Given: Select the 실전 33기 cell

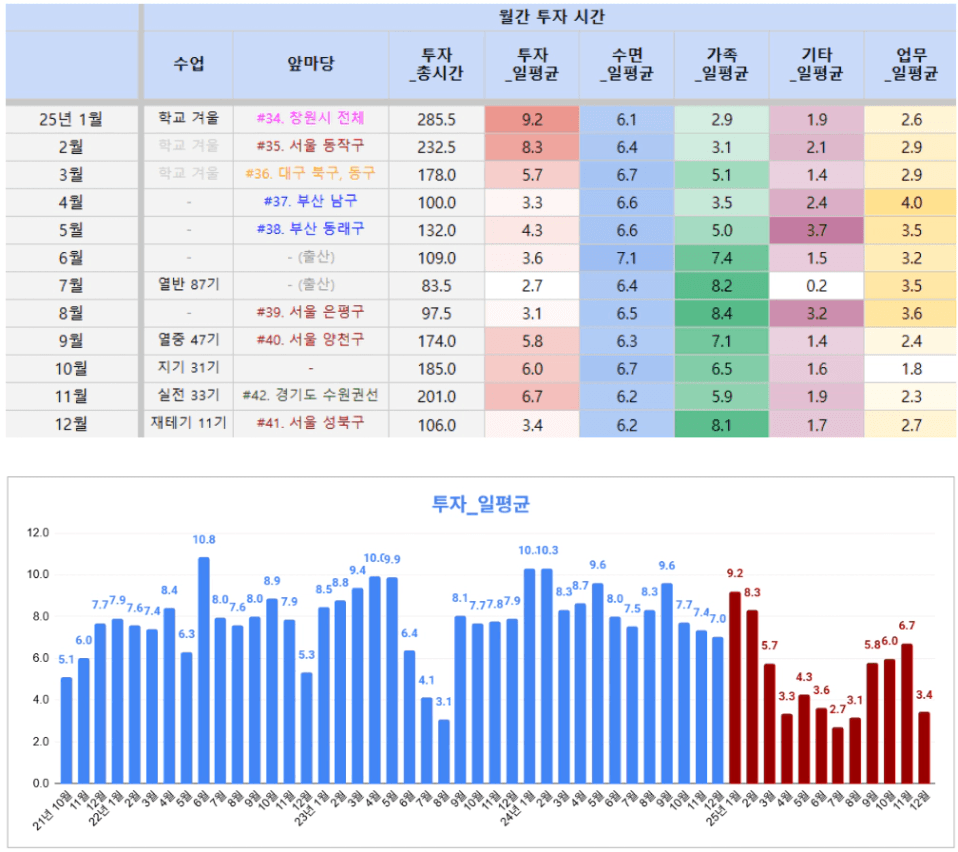Looking at the screenshot, I should point(188,396).
